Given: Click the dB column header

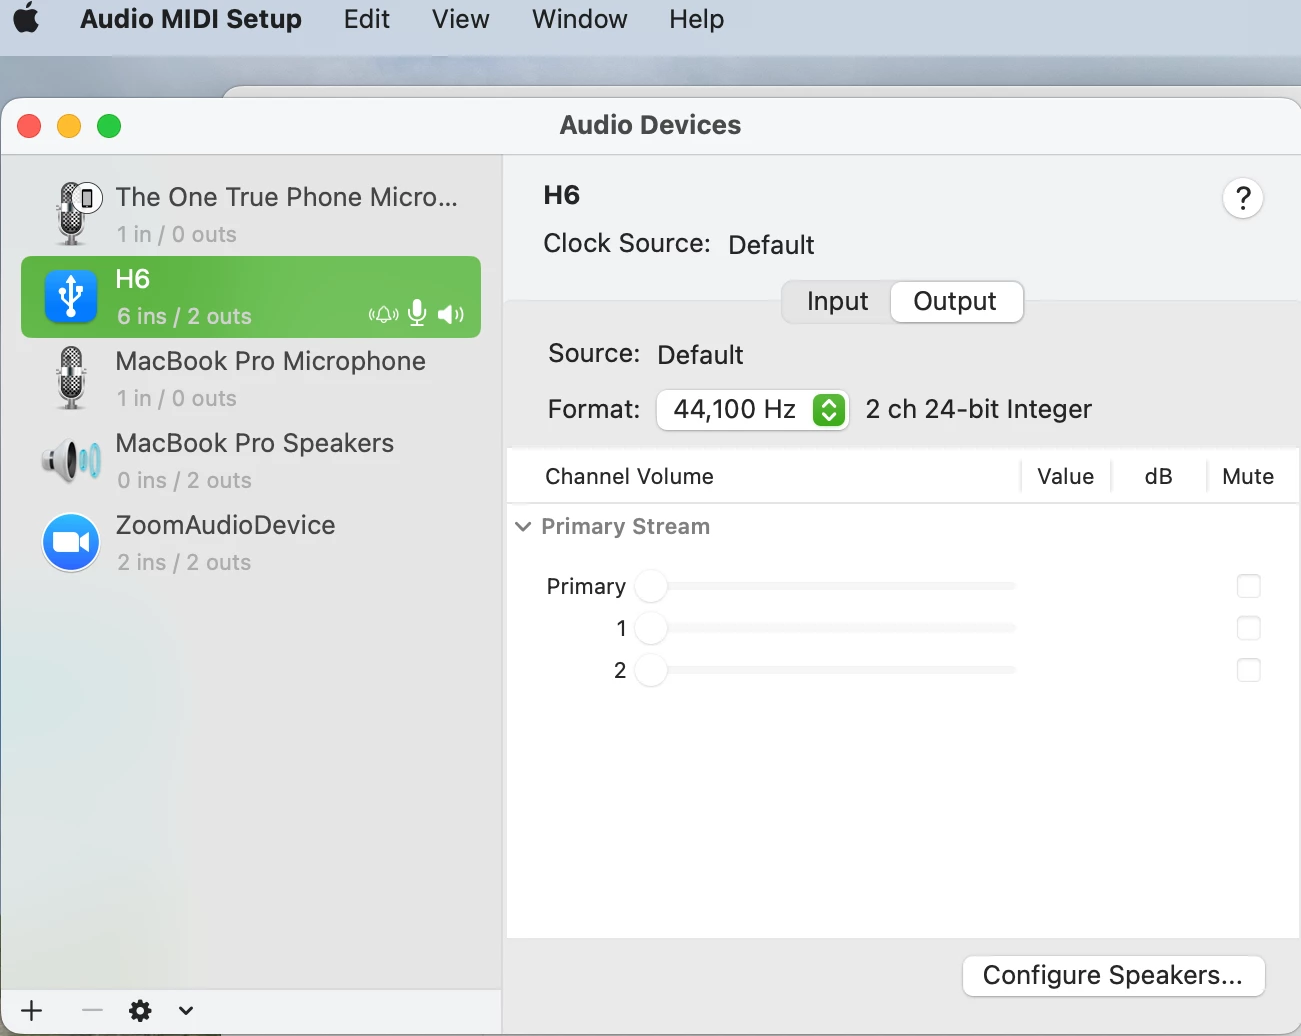Looking at the screenshot, I should coord(1158,476).
